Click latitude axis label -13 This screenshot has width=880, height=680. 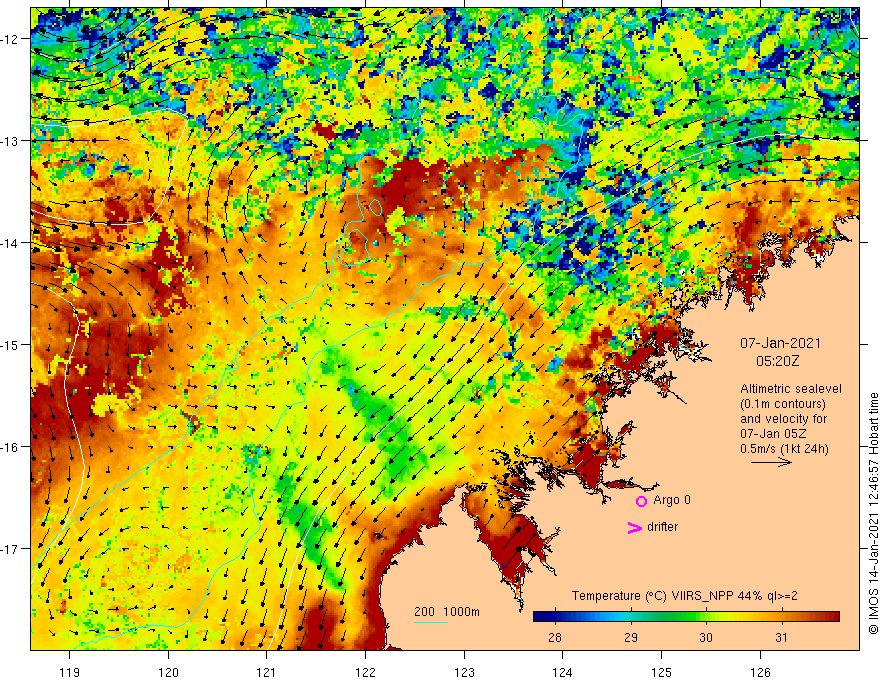pyautogui.click(x=11, y=141)
